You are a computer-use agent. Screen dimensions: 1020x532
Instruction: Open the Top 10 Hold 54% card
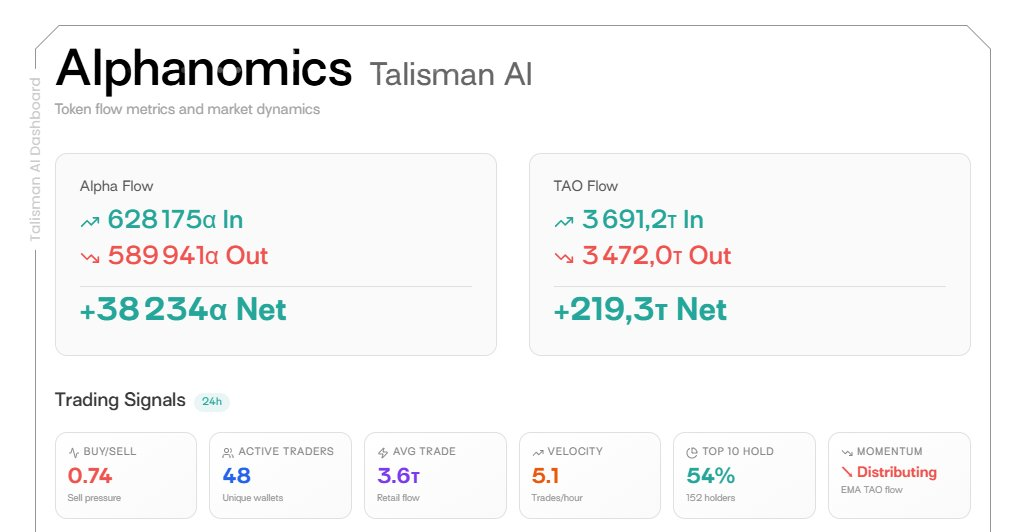pos(744,475)
